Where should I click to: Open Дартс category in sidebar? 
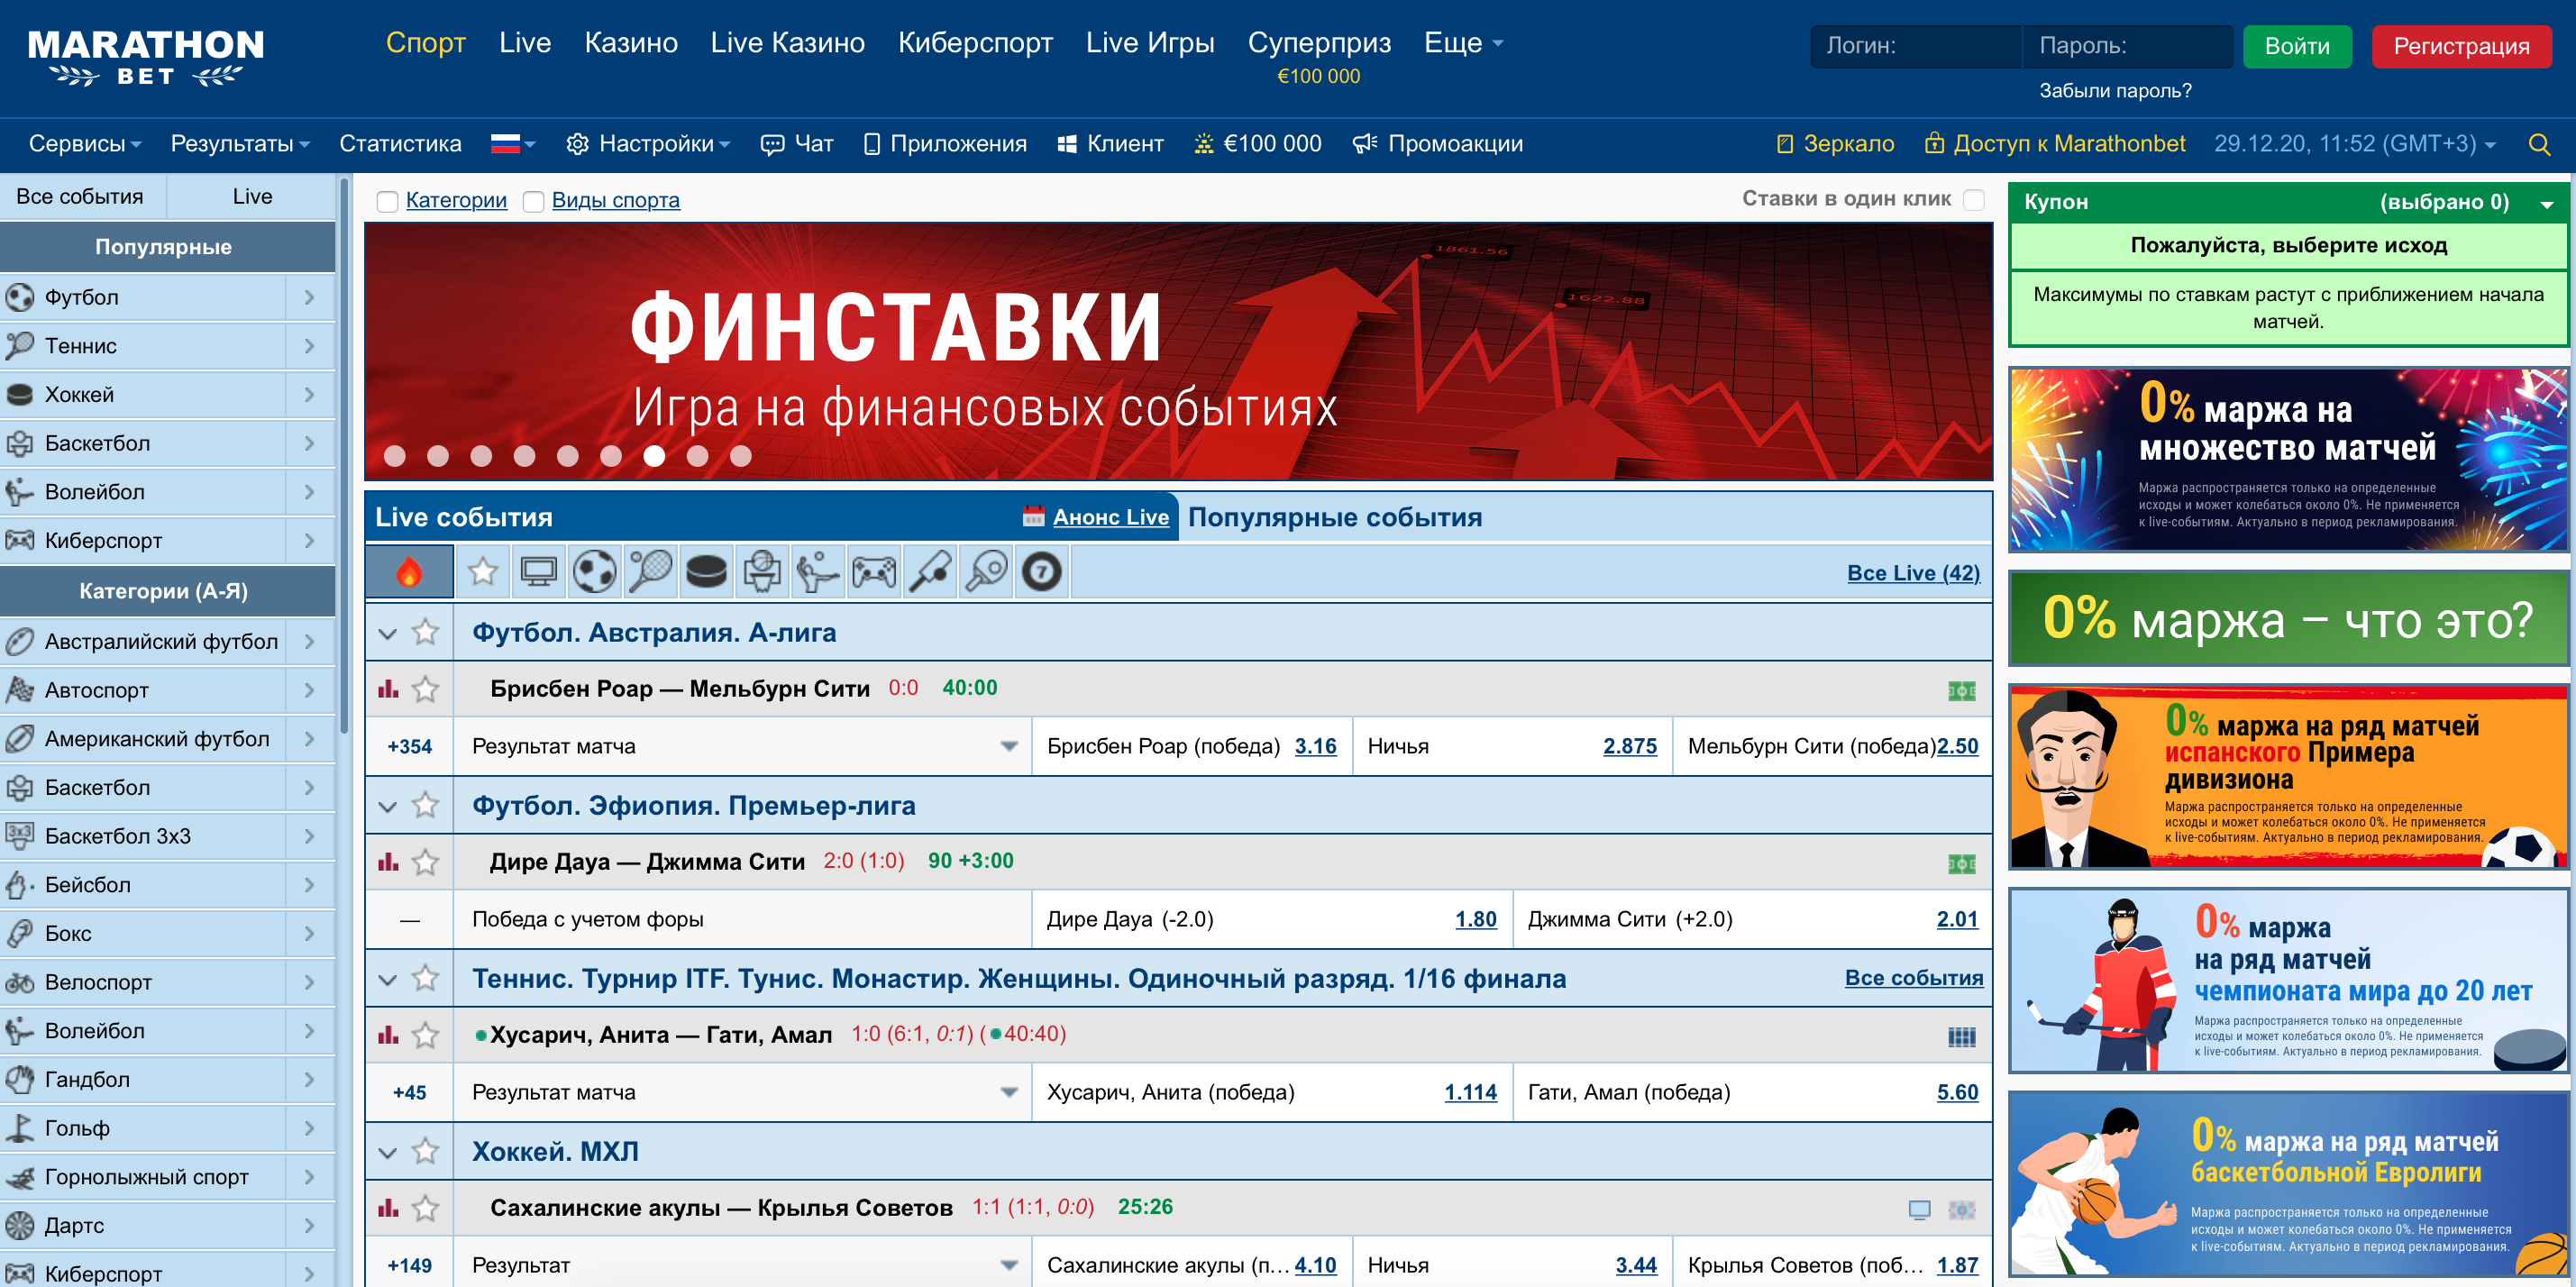pos(145,1225)
